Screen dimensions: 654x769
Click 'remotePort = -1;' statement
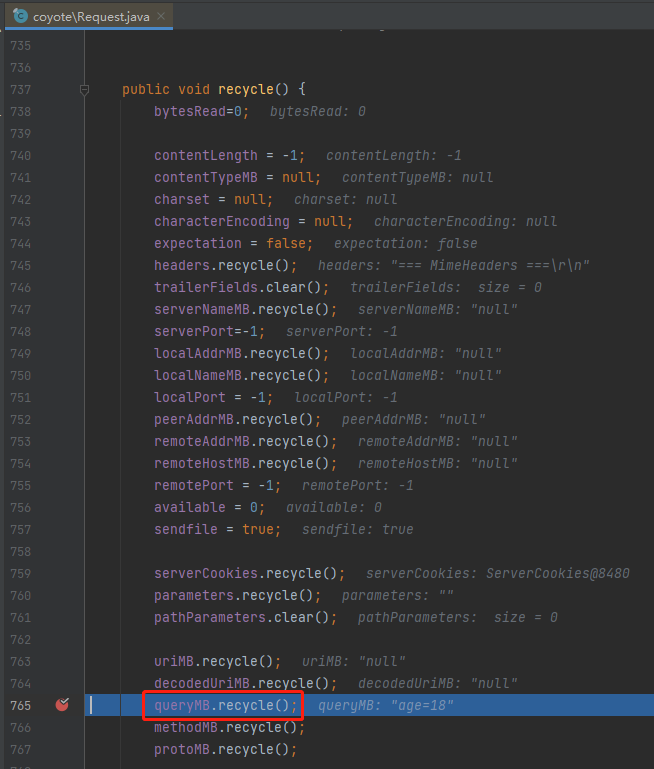[x=218, y=486]
